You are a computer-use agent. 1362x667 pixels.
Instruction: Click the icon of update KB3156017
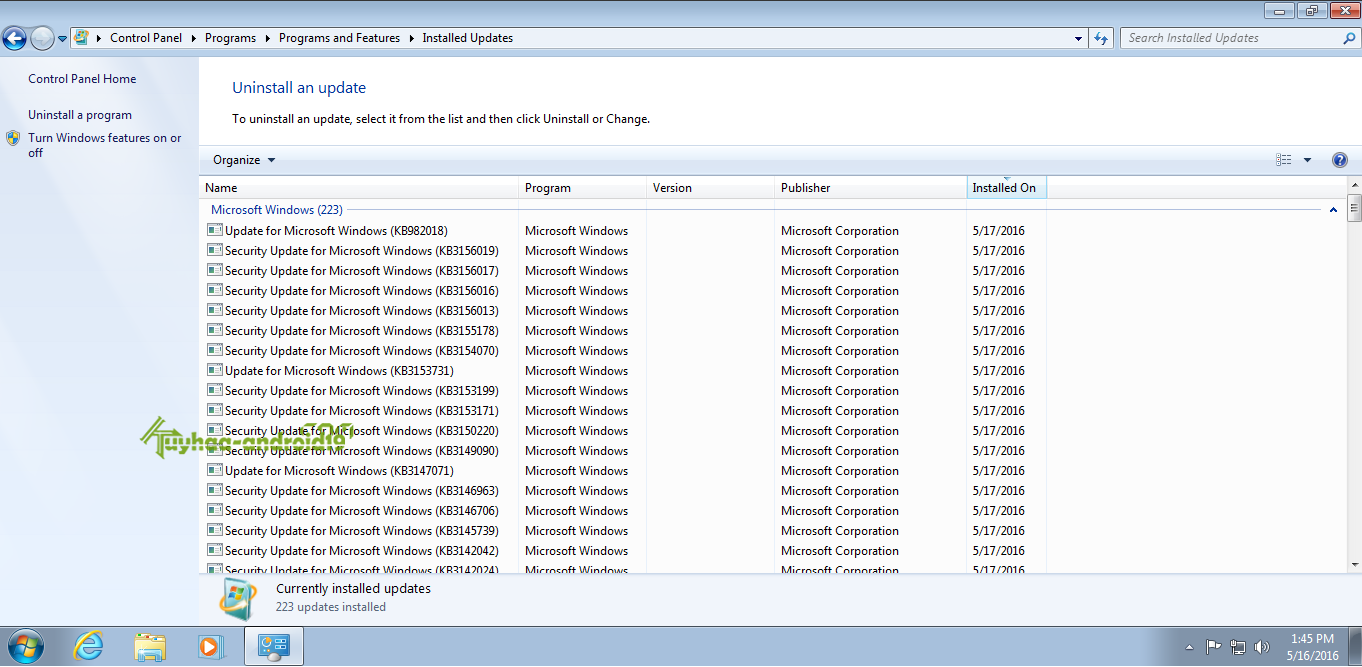click(x=215, y=270)
